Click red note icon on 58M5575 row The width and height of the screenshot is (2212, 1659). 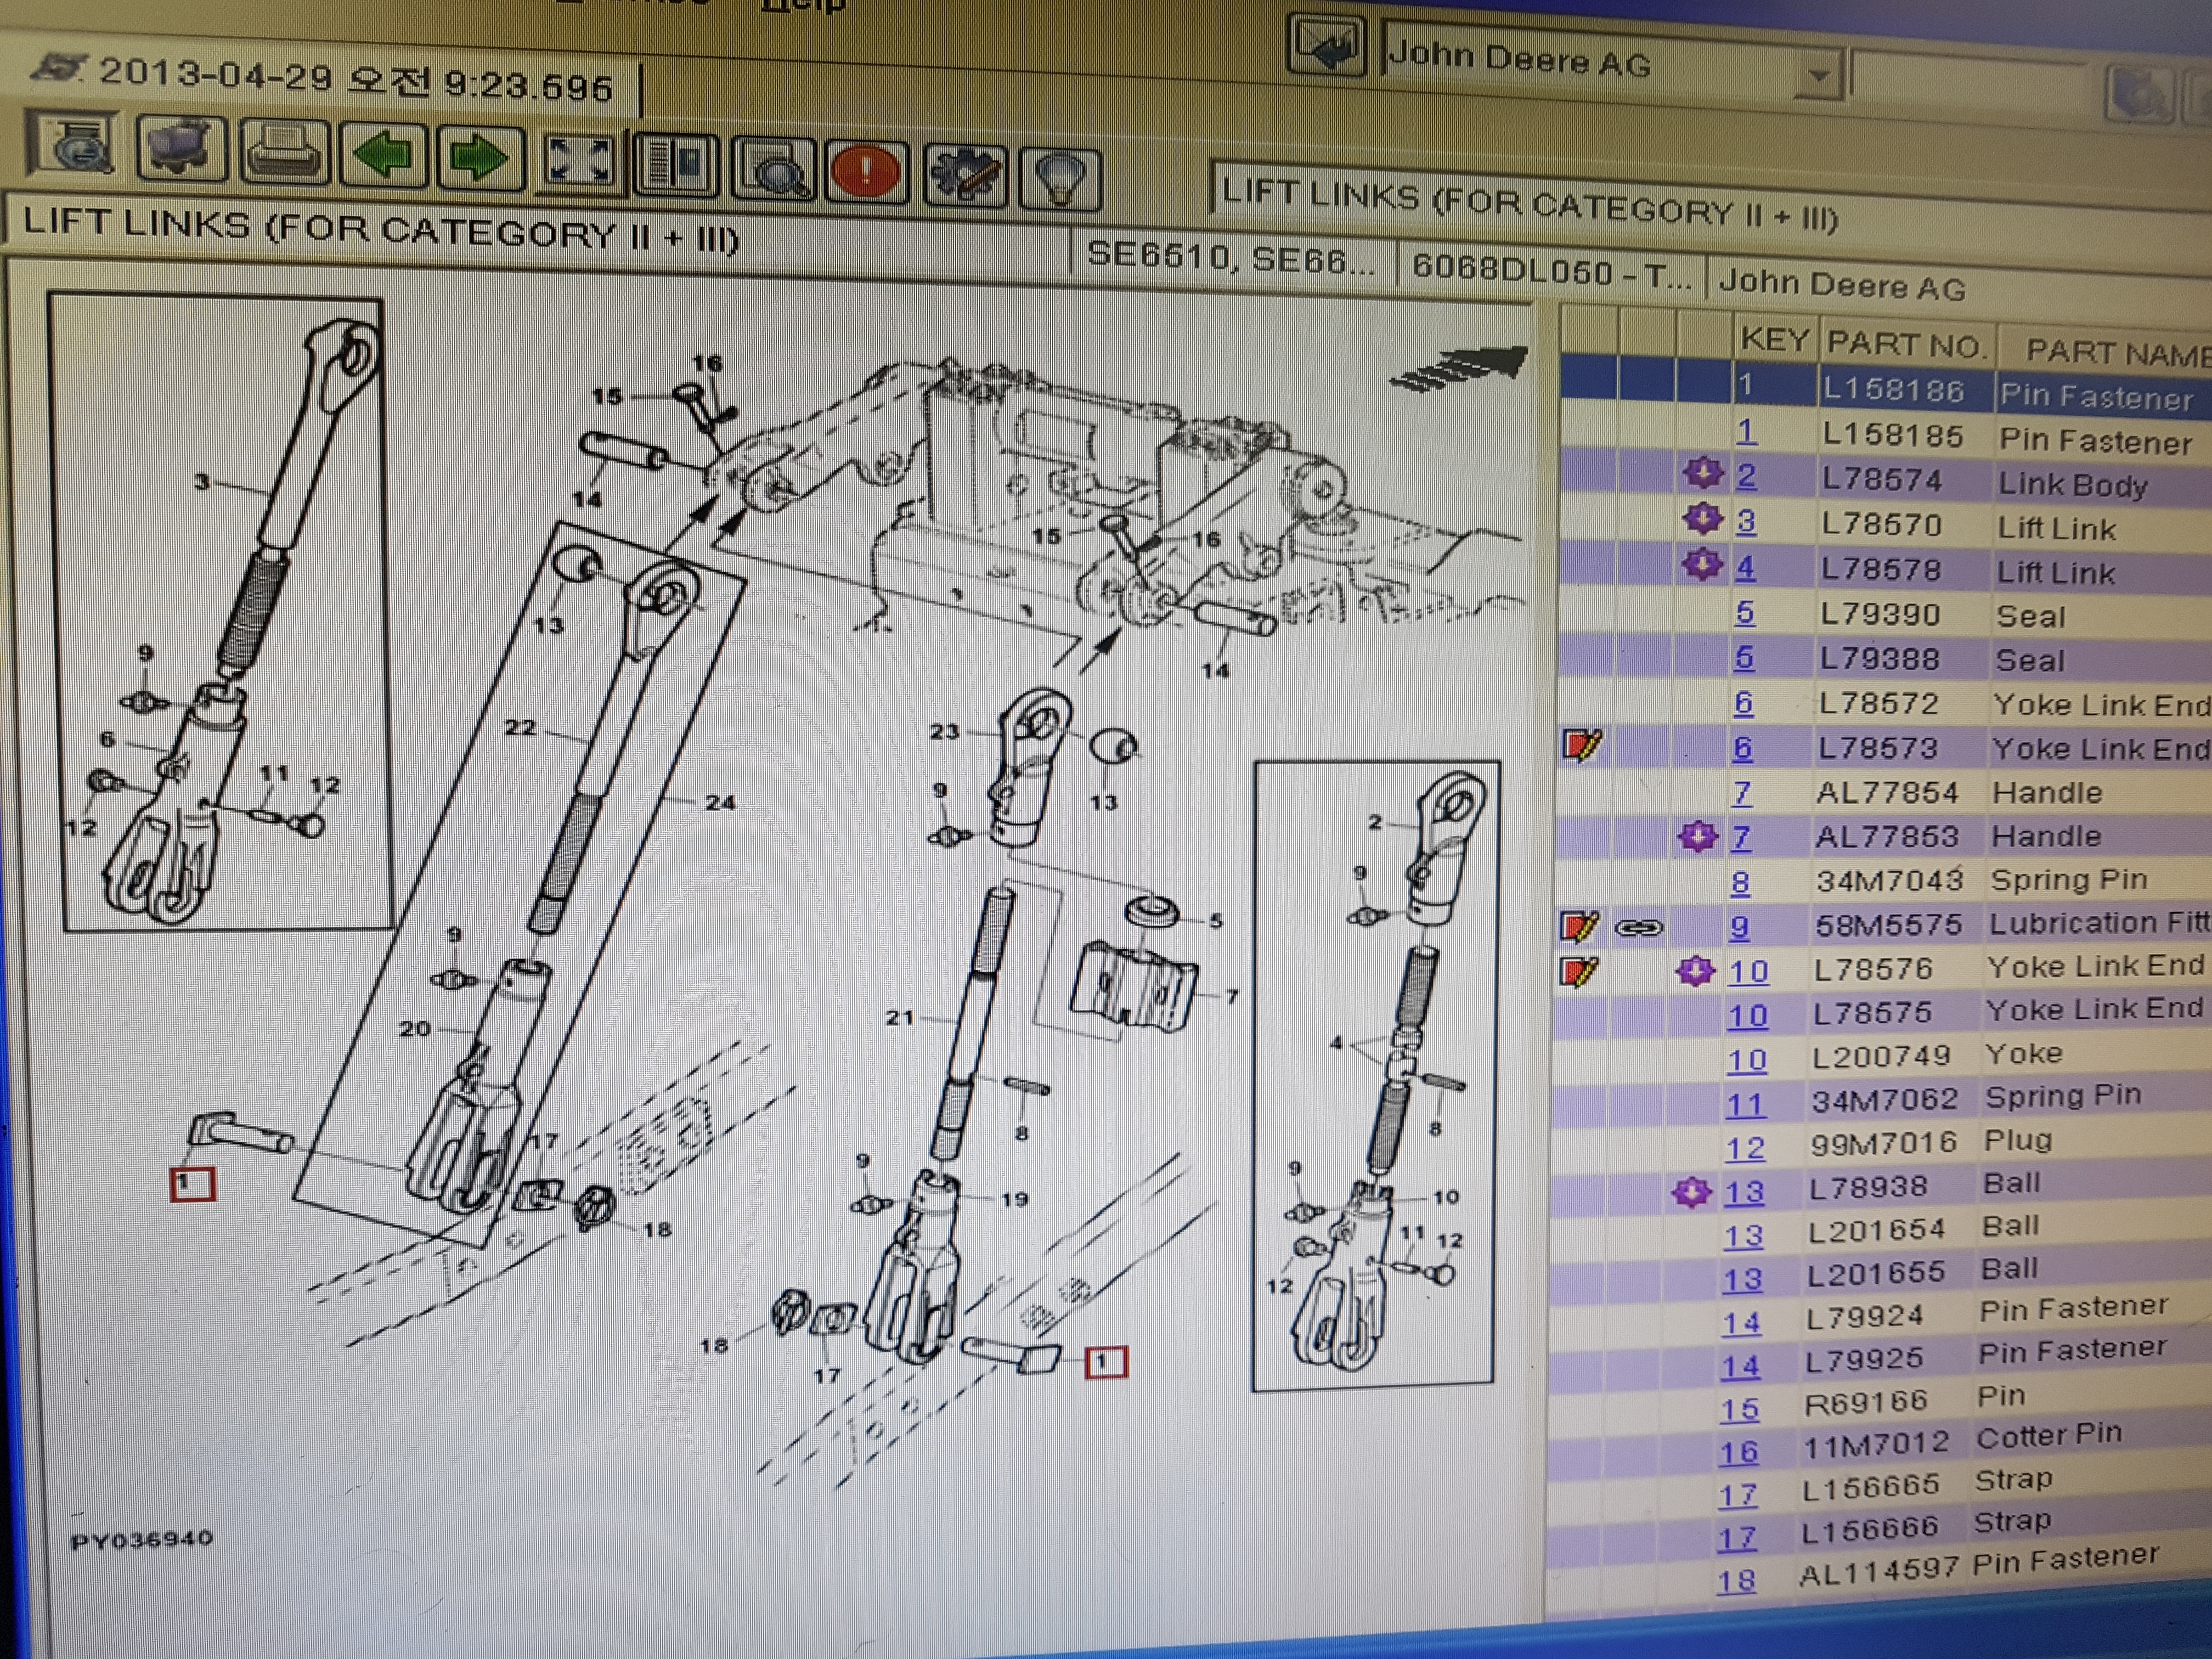click(1579, 926)
